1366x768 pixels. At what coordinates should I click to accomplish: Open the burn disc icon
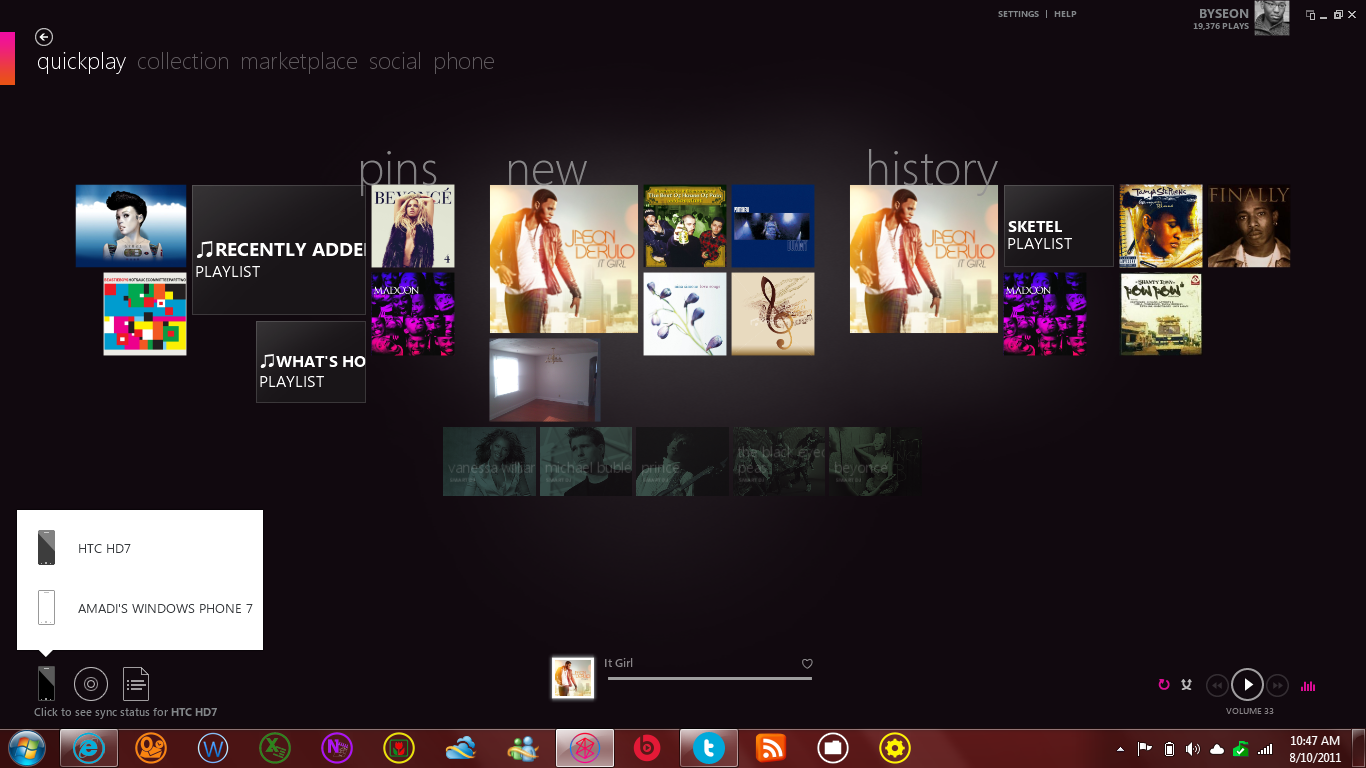point(91,684)
